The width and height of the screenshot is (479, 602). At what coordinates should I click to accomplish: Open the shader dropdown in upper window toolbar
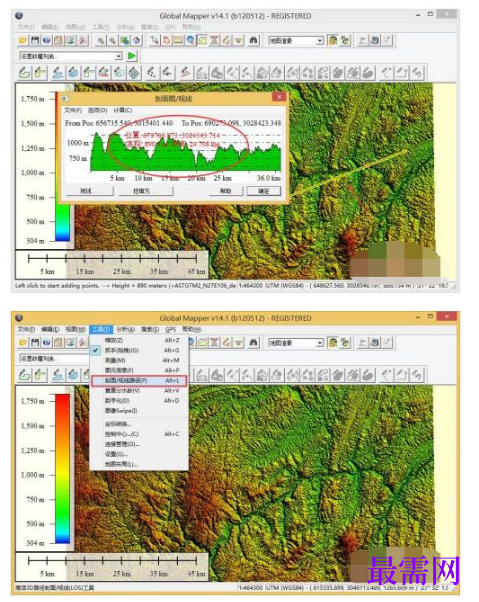296,41
